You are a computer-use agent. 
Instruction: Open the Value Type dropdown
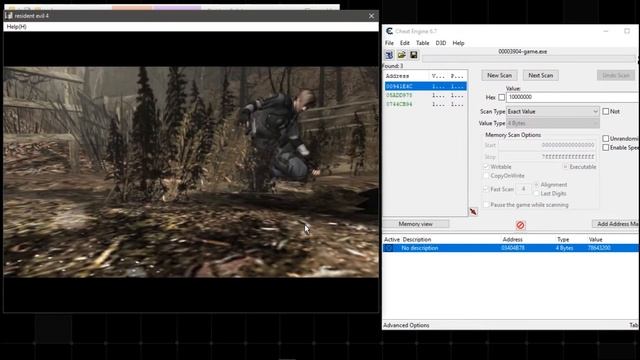[553, 123]
